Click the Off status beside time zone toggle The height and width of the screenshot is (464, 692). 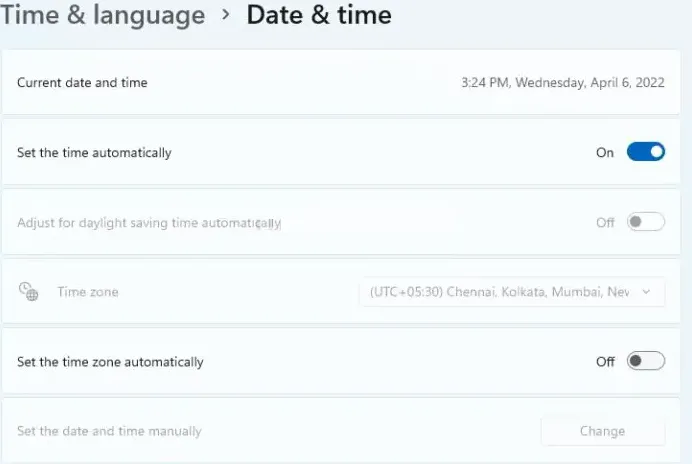[605, 362]
